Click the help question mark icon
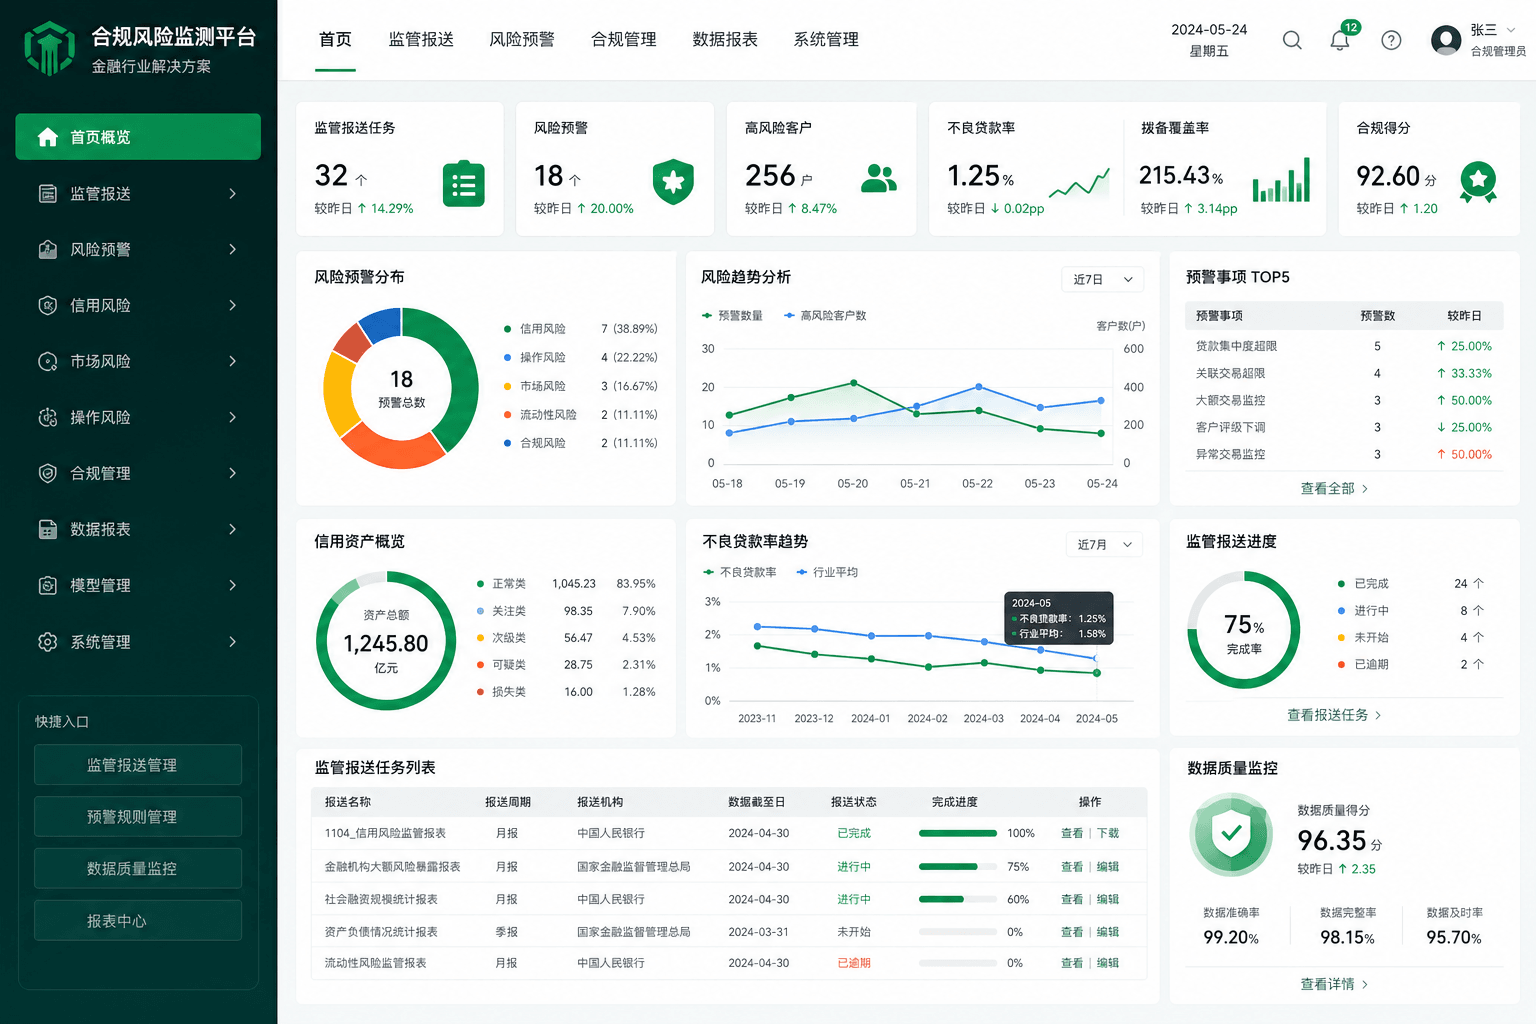 (1391, 40)
